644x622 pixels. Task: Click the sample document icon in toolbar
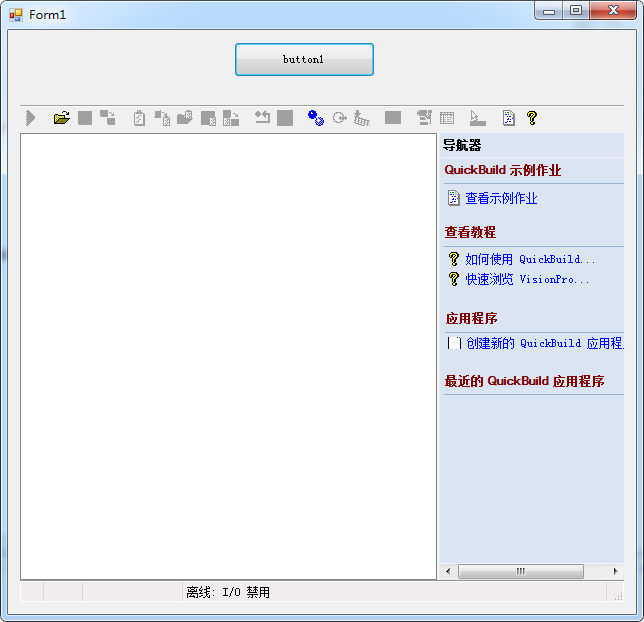pyautogui.click(x=508, y=118)
